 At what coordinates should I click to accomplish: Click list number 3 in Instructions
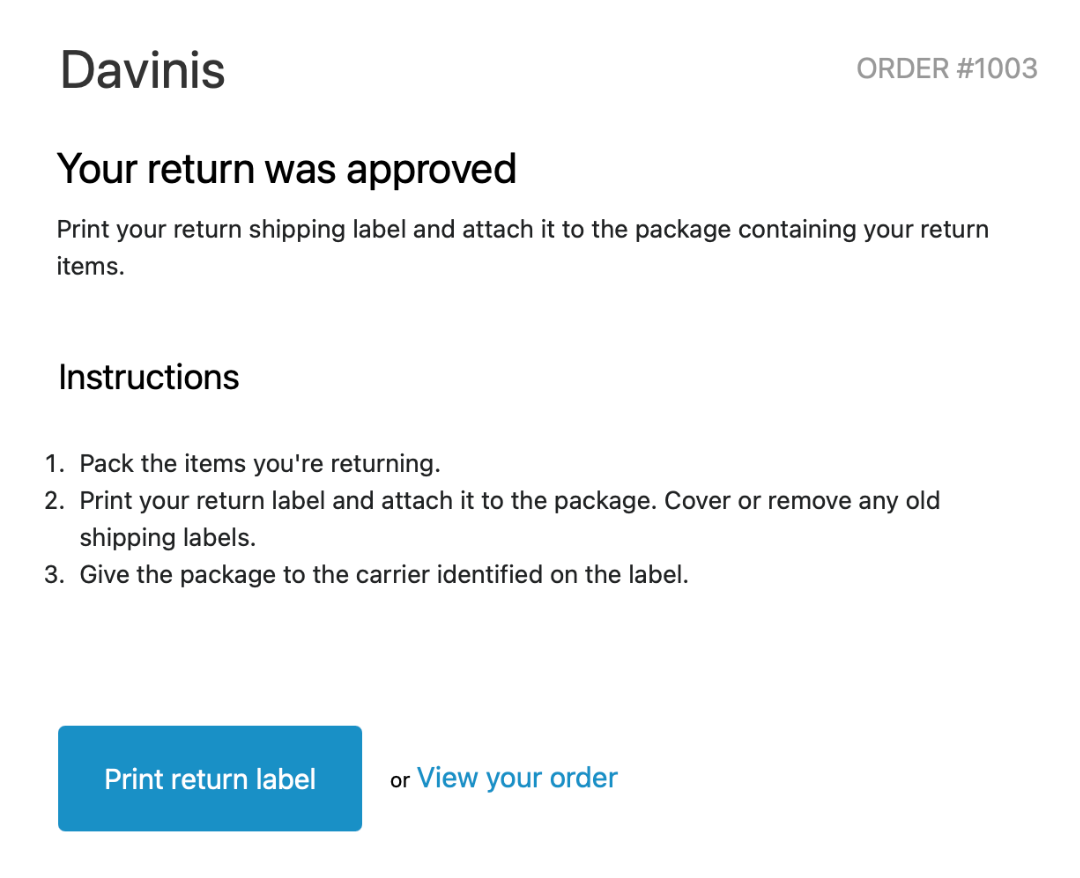(x=54, y=575)
